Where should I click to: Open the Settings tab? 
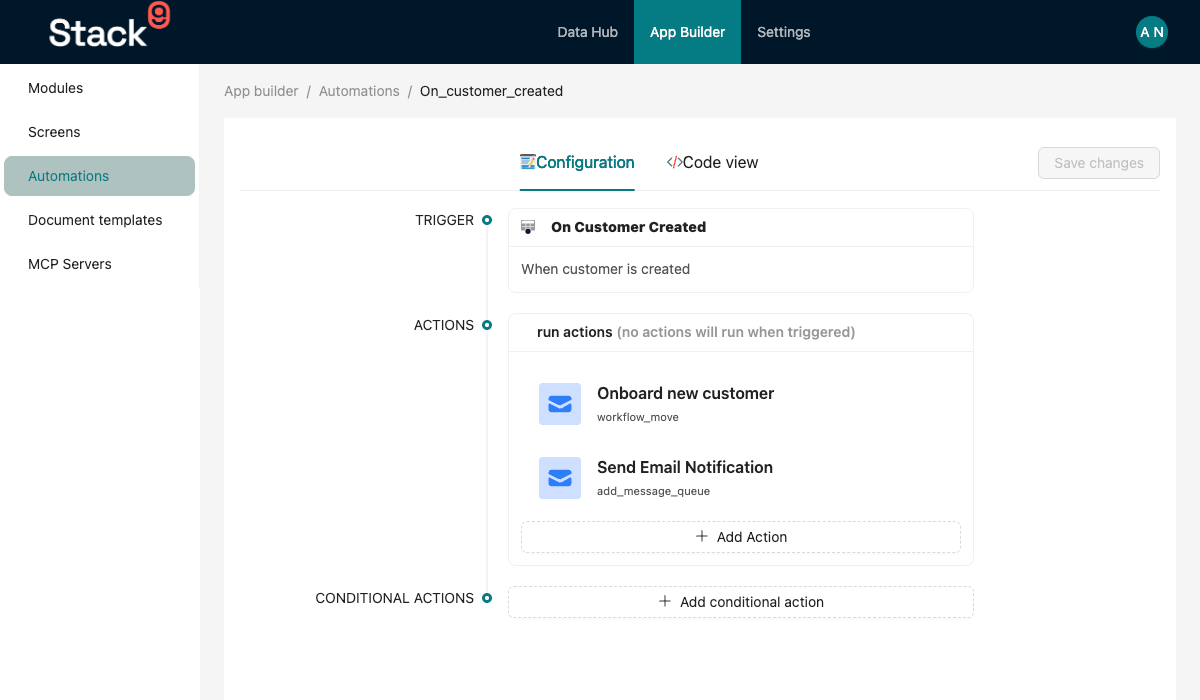784,32
